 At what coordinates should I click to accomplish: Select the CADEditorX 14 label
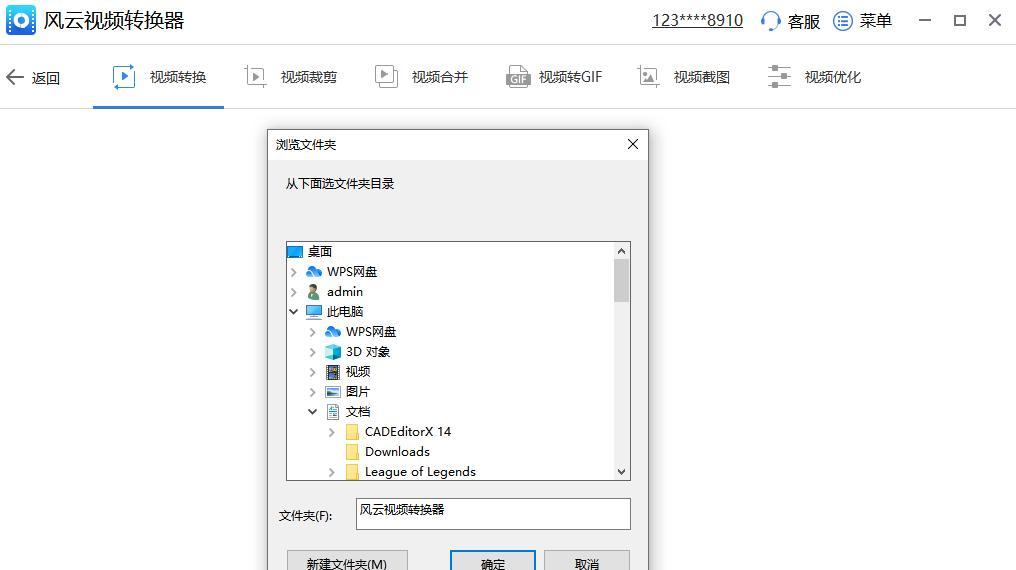coord(408,432)
